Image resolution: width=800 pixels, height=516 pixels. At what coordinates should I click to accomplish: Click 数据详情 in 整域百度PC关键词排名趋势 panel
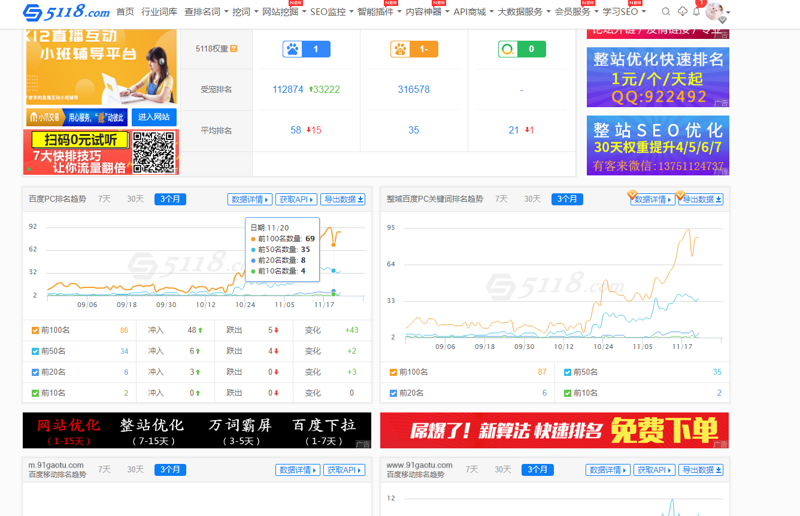point(653,199)
